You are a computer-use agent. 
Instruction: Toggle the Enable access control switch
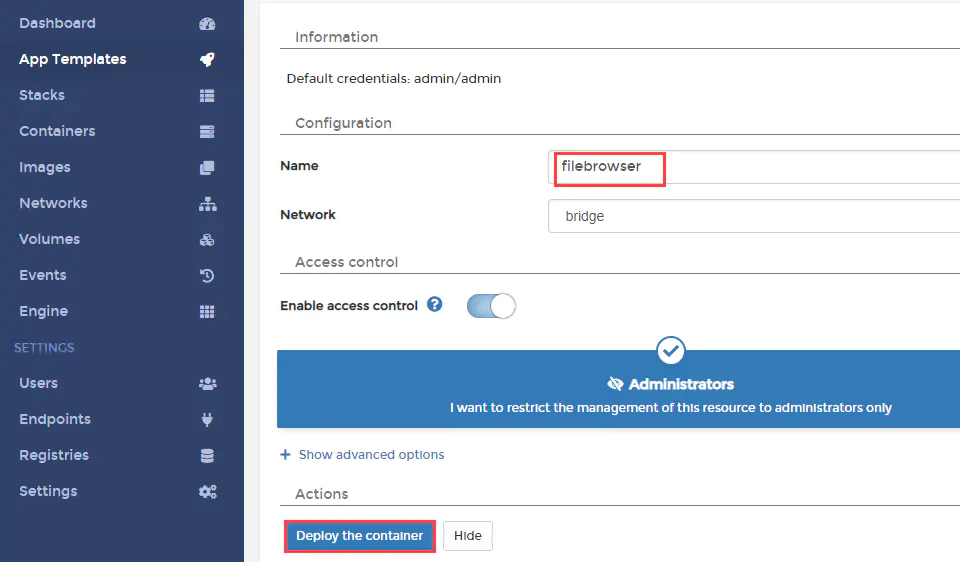click(491, 306)
